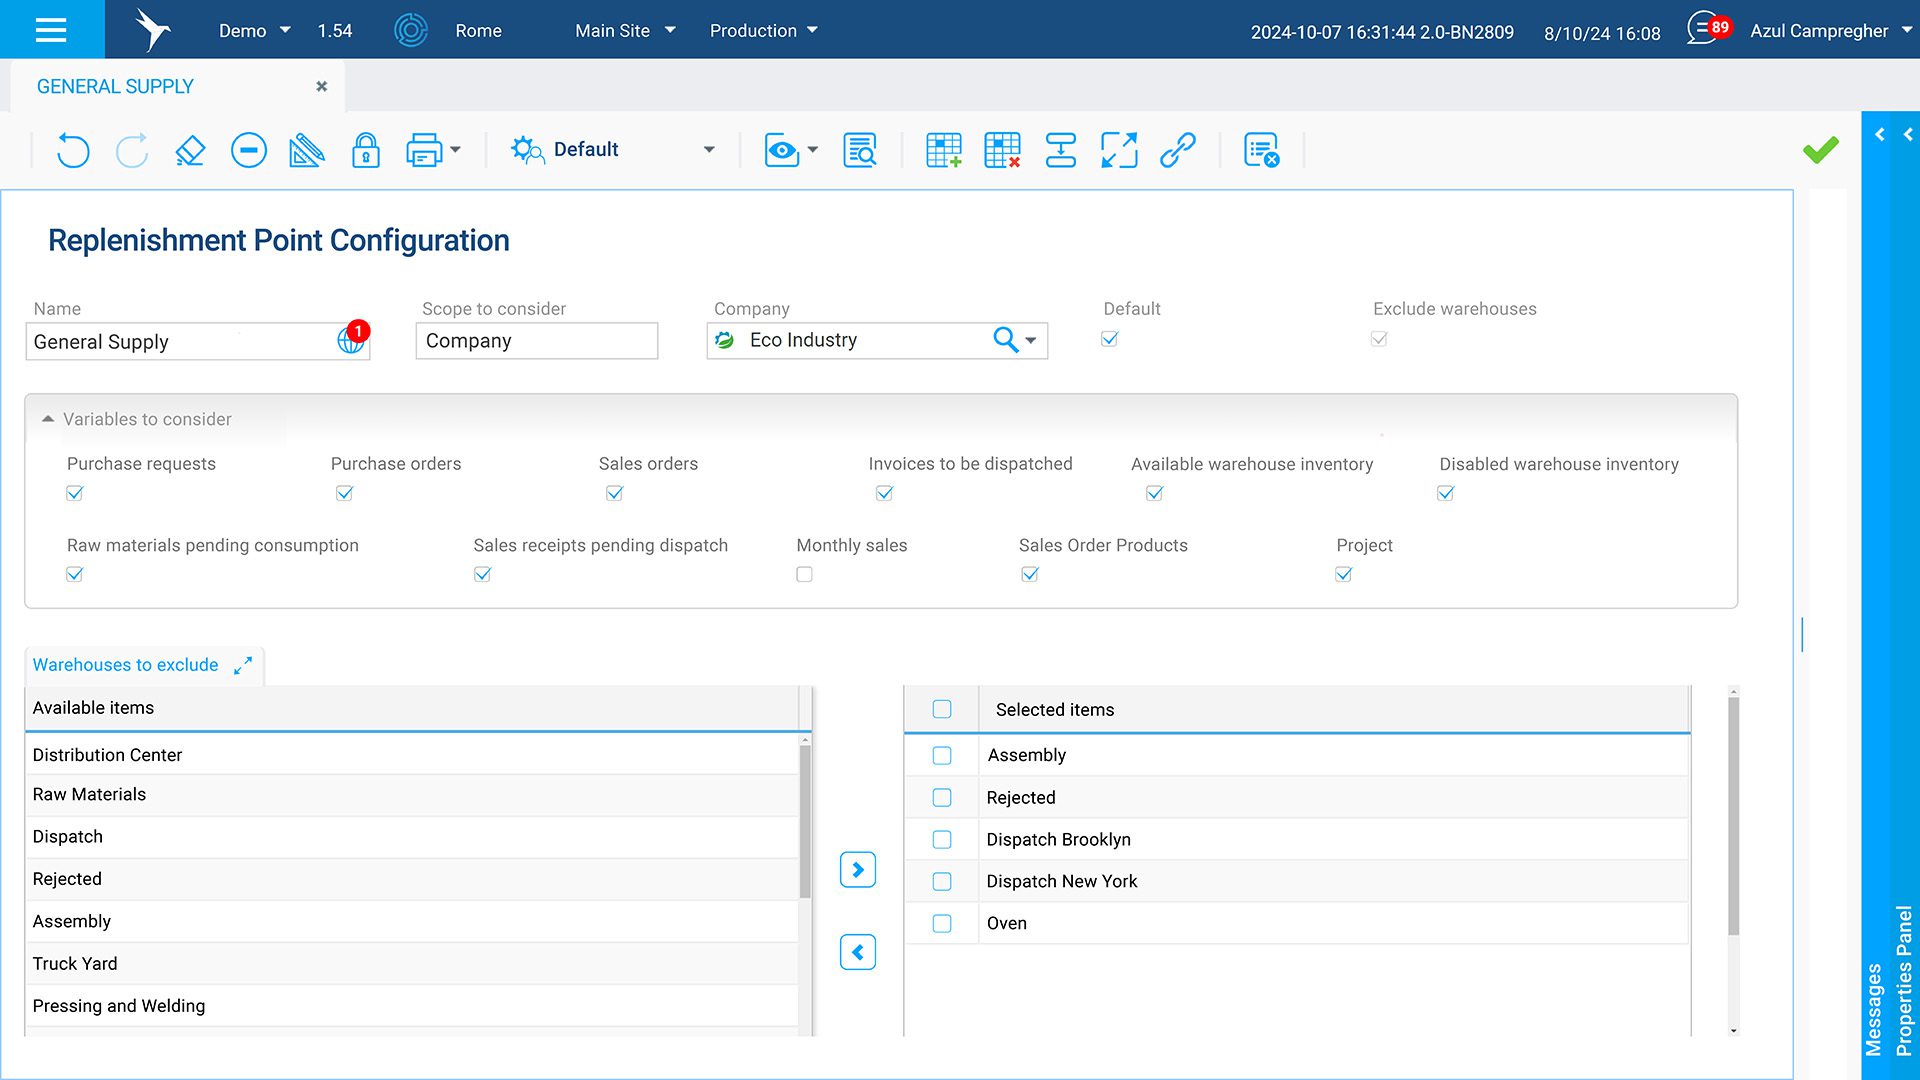Enable the Monthly sales checkbox
The image size is (1920, 1080).
pos(804,574)
